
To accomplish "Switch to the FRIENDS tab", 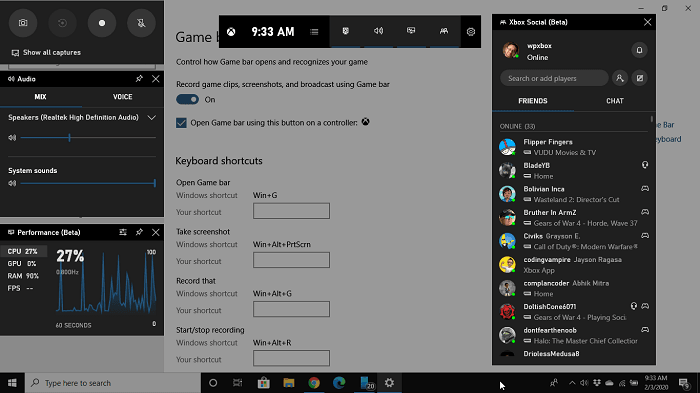I will tap(533, 101).
